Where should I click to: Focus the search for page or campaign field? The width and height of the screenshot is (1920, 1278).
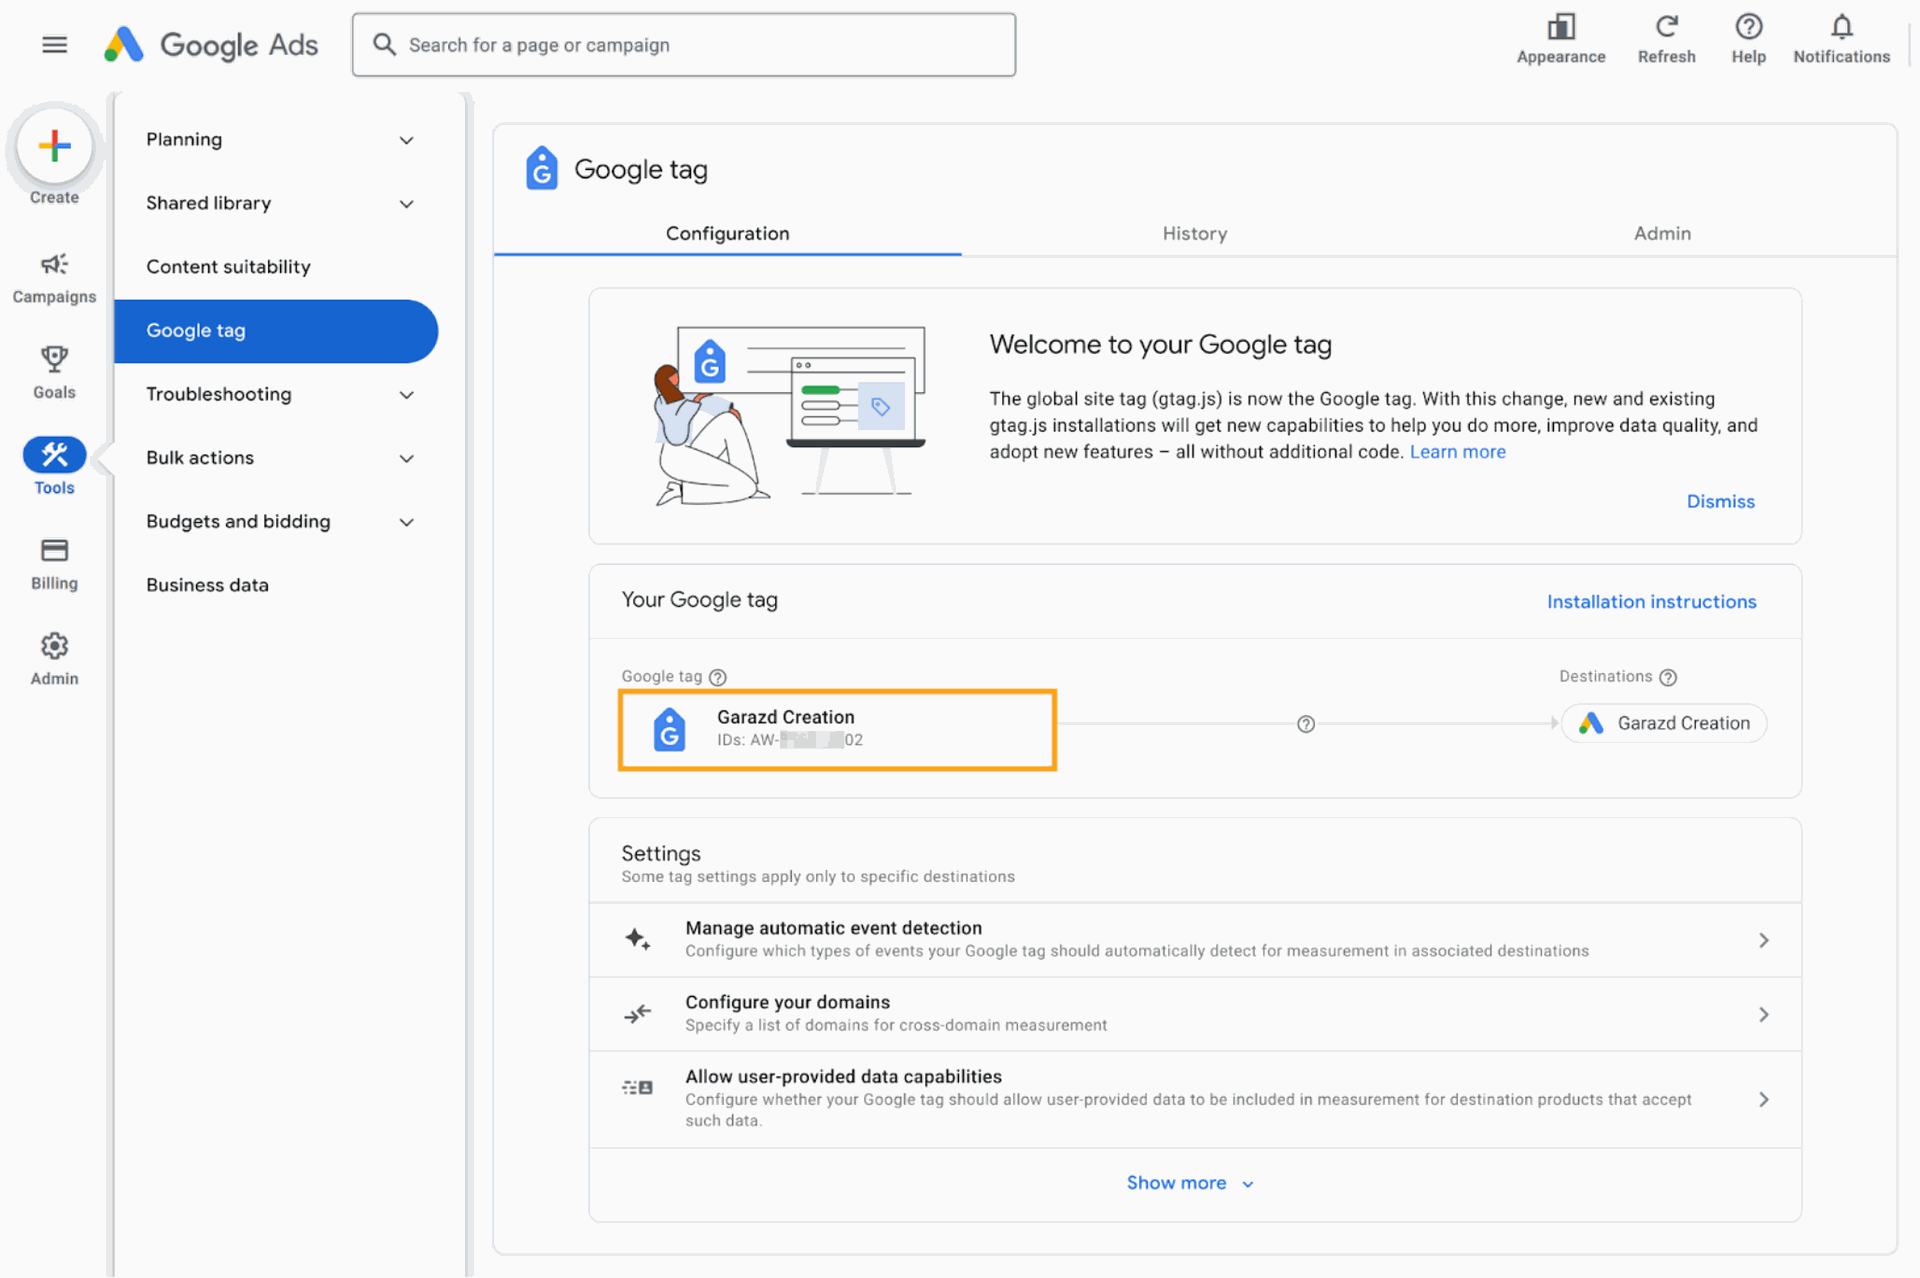coord(684,45)
